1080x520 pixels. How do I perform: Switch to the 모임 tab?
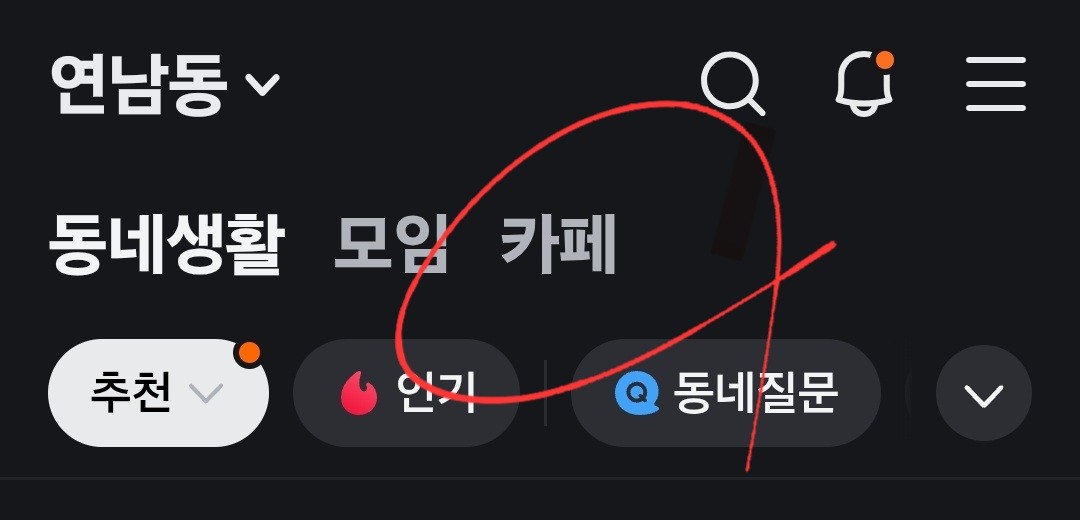(391, 244)
